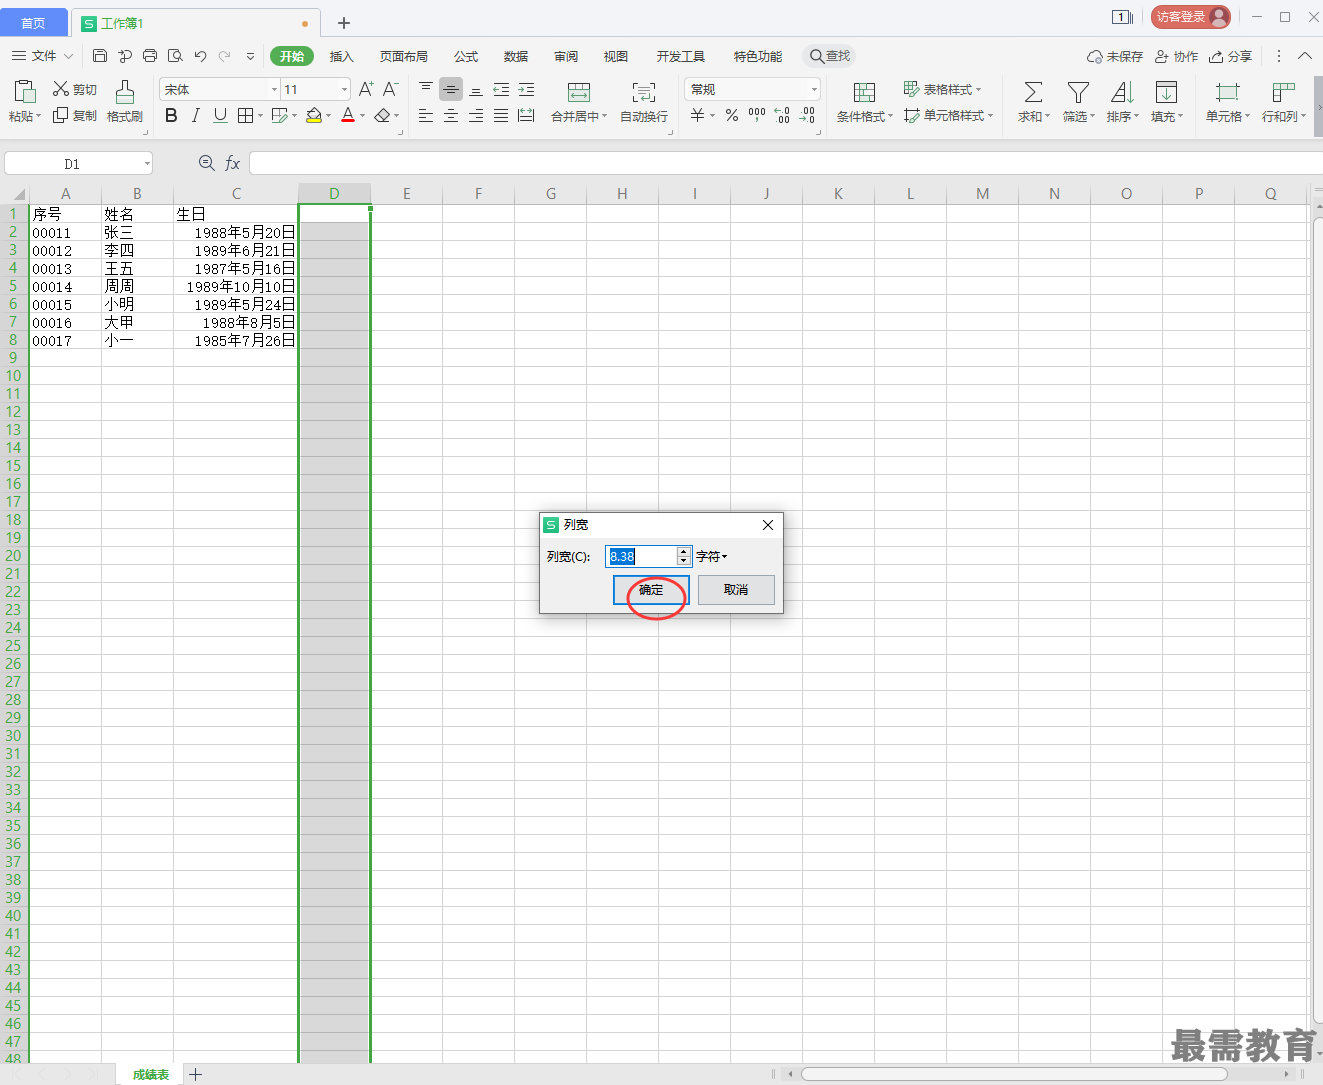Image resolution: width=1323 pixels, height=1085 pixels.
Task: Align text to the right
Action: (476, 116)
